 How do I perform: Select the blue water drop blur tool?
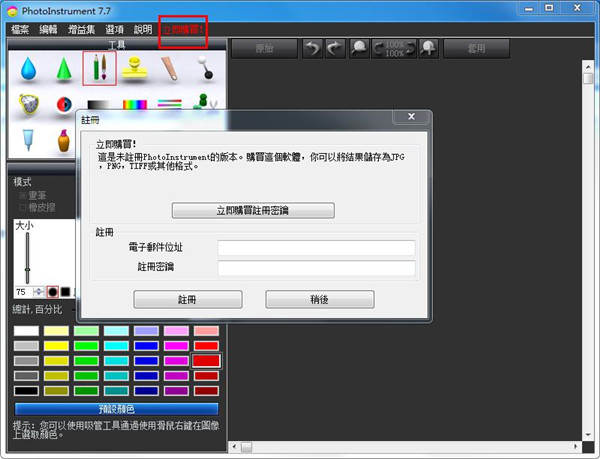(x=28, y=69)
